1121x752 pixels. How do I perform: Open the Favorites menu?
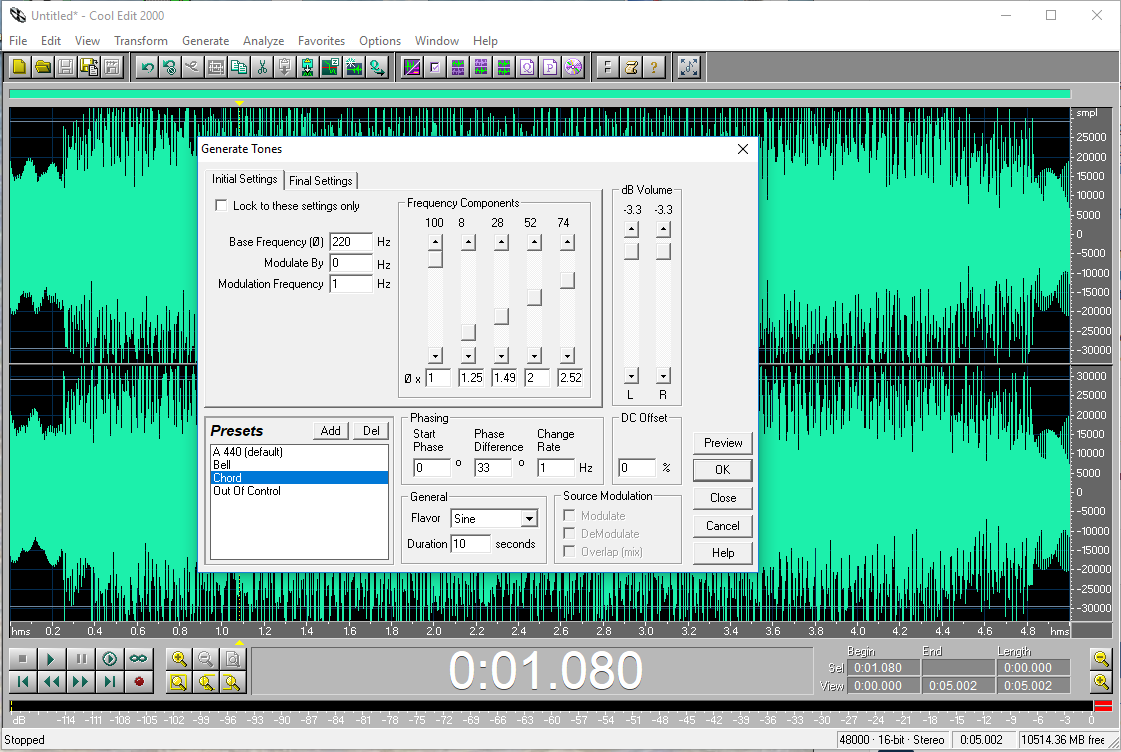click(321, 41)
